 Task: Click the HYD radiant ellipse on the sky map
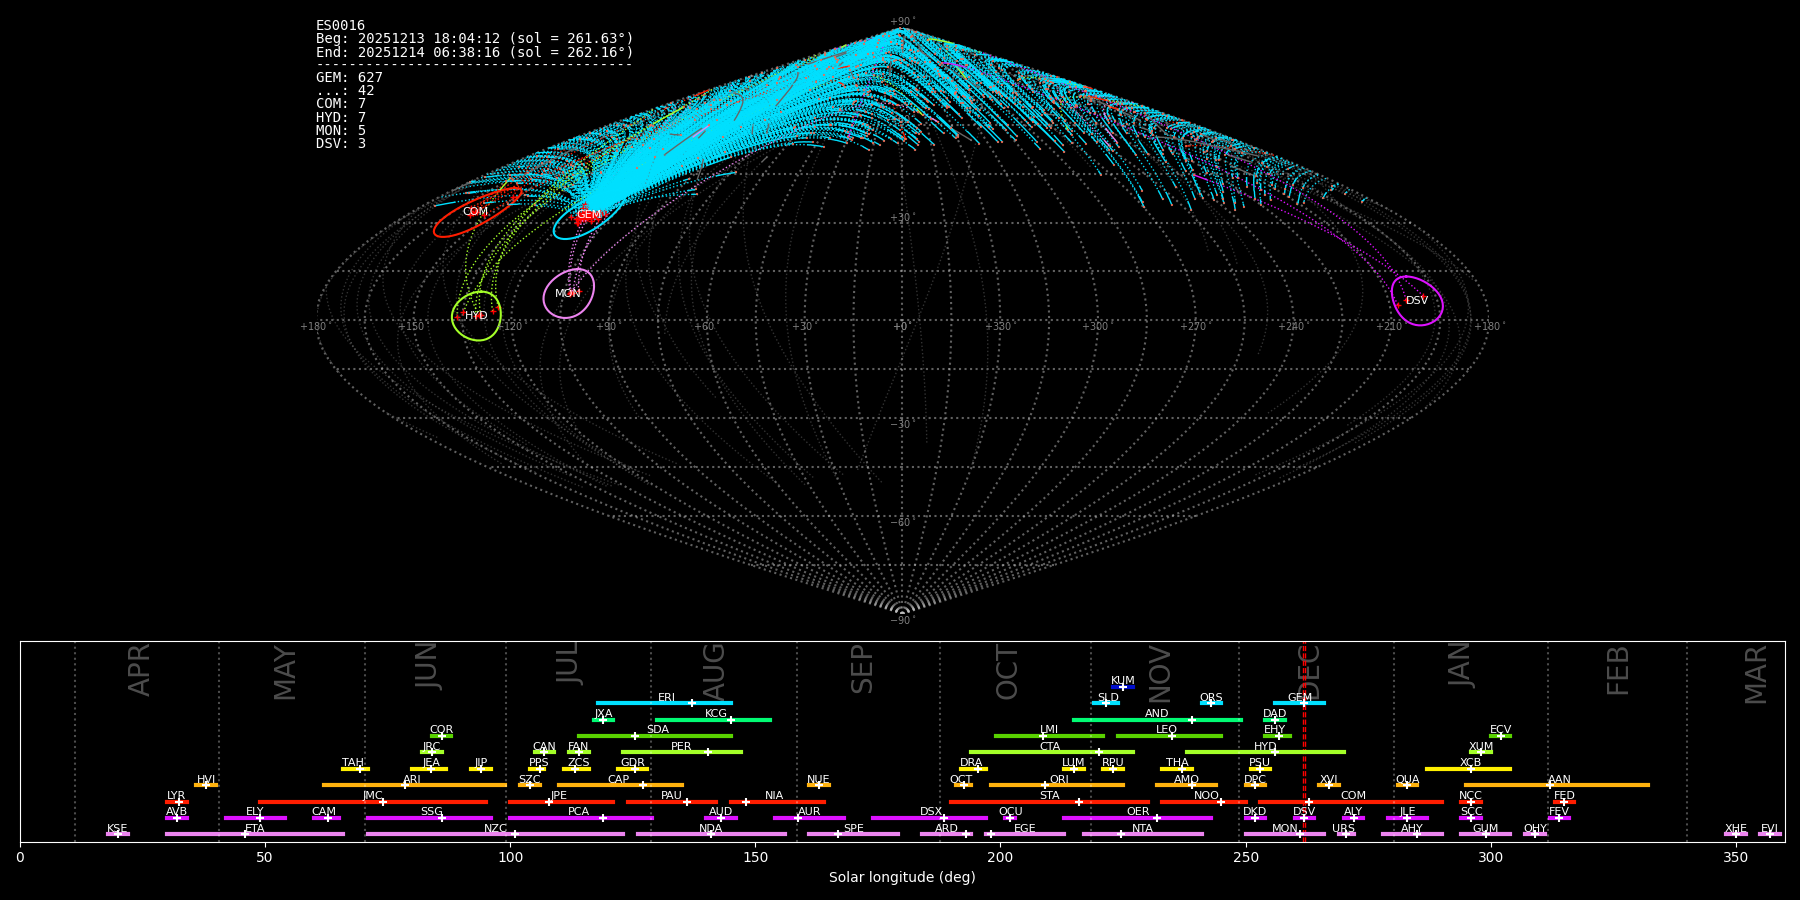click(x=476, y=316)
